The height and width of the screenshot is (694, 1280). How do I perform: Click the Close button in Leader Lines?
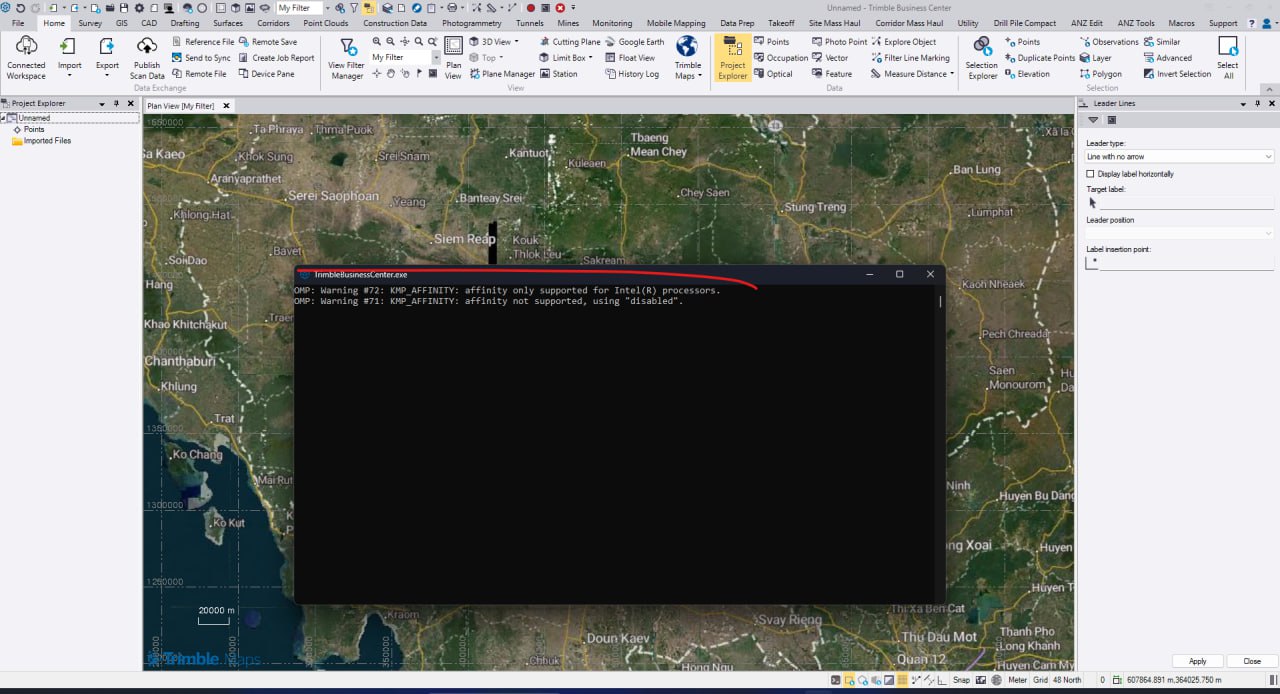pos(1251,661)
